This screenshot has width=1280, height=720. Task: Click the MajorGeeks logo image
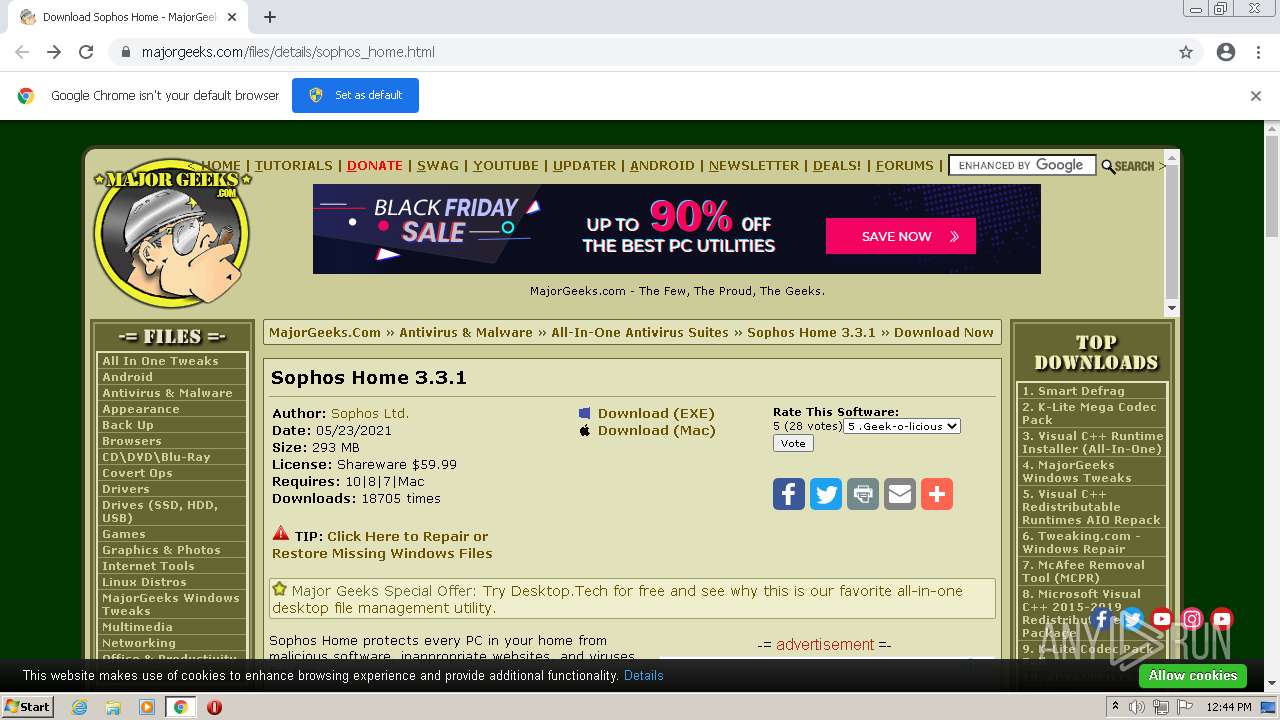click(x=172, y=235)
